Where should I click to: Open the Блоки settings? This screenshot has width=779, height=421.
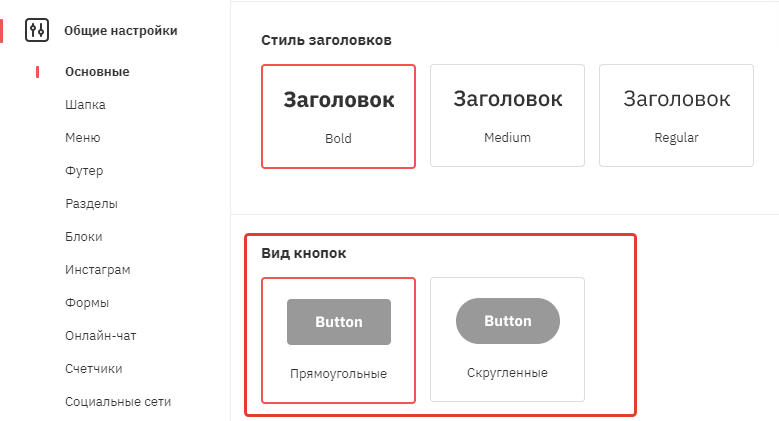[x=83, y=237]
